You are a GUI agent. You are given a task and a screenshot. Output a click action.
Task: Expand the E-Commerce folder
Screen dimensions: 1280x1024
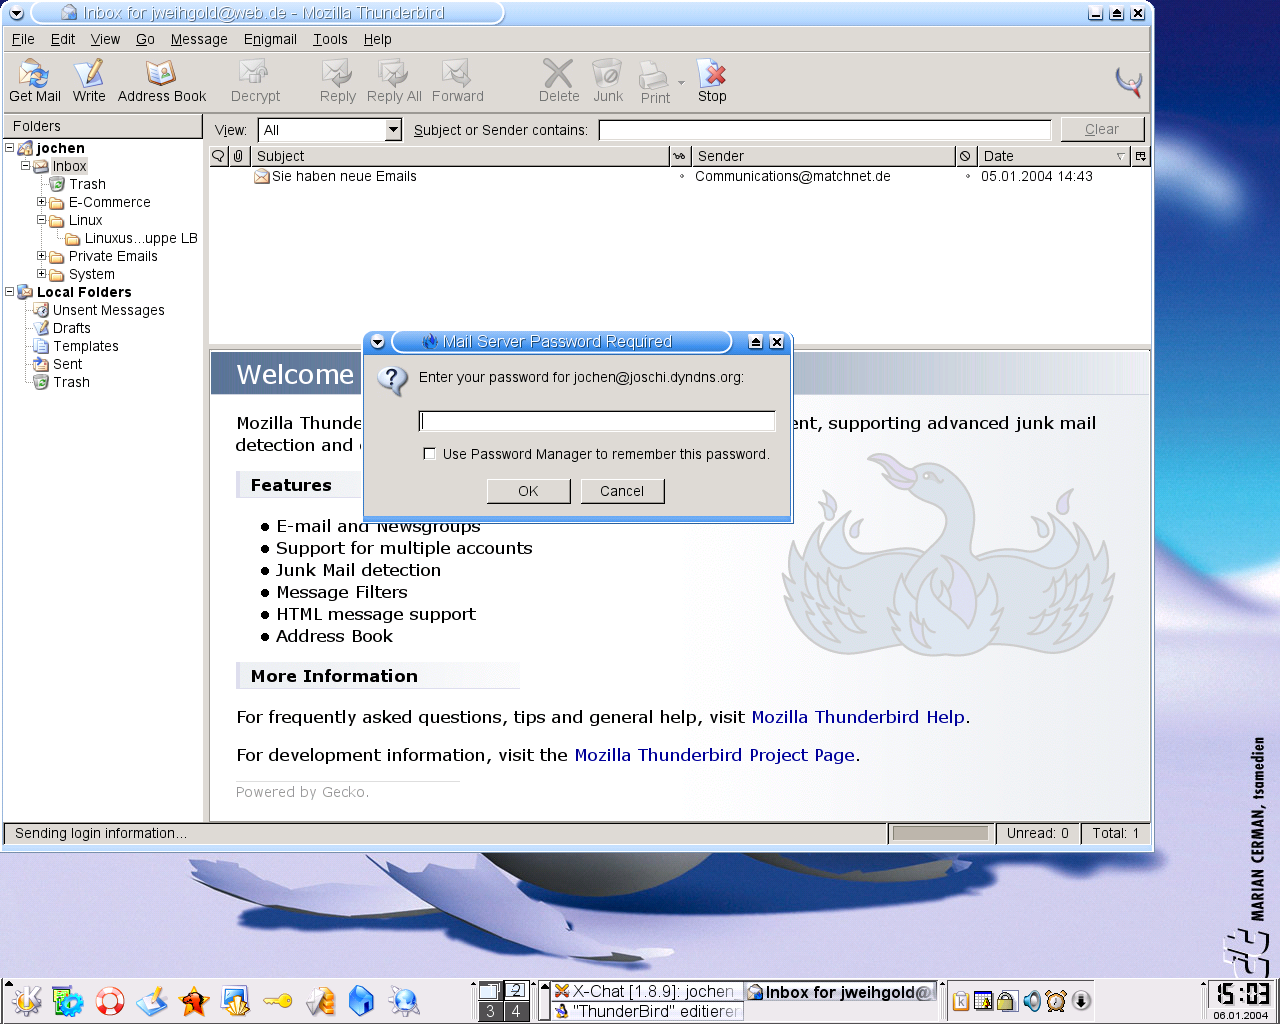point(42,202)
